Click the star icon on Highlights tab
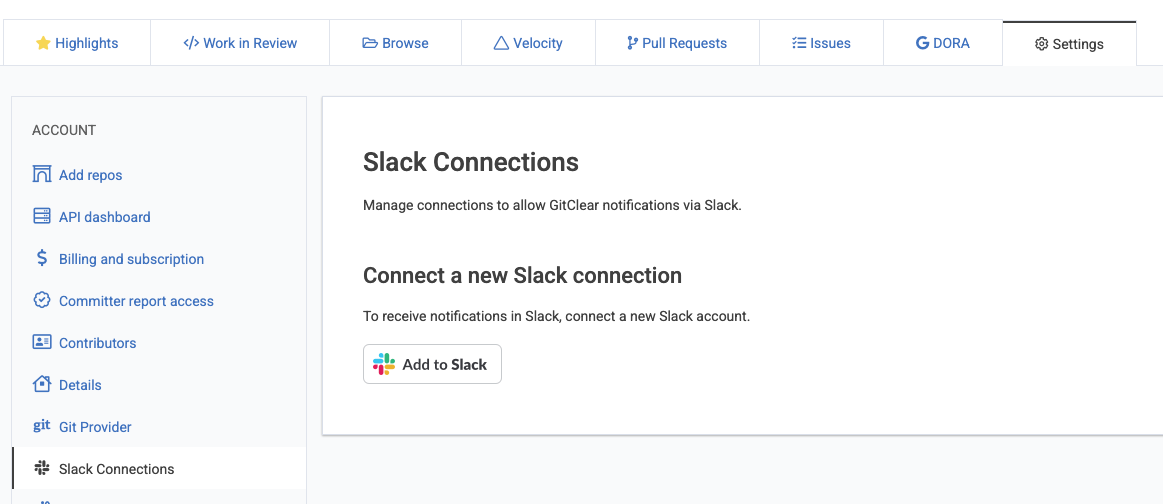The width and height of the screenshot is (1163, 504). click(43, 43)
